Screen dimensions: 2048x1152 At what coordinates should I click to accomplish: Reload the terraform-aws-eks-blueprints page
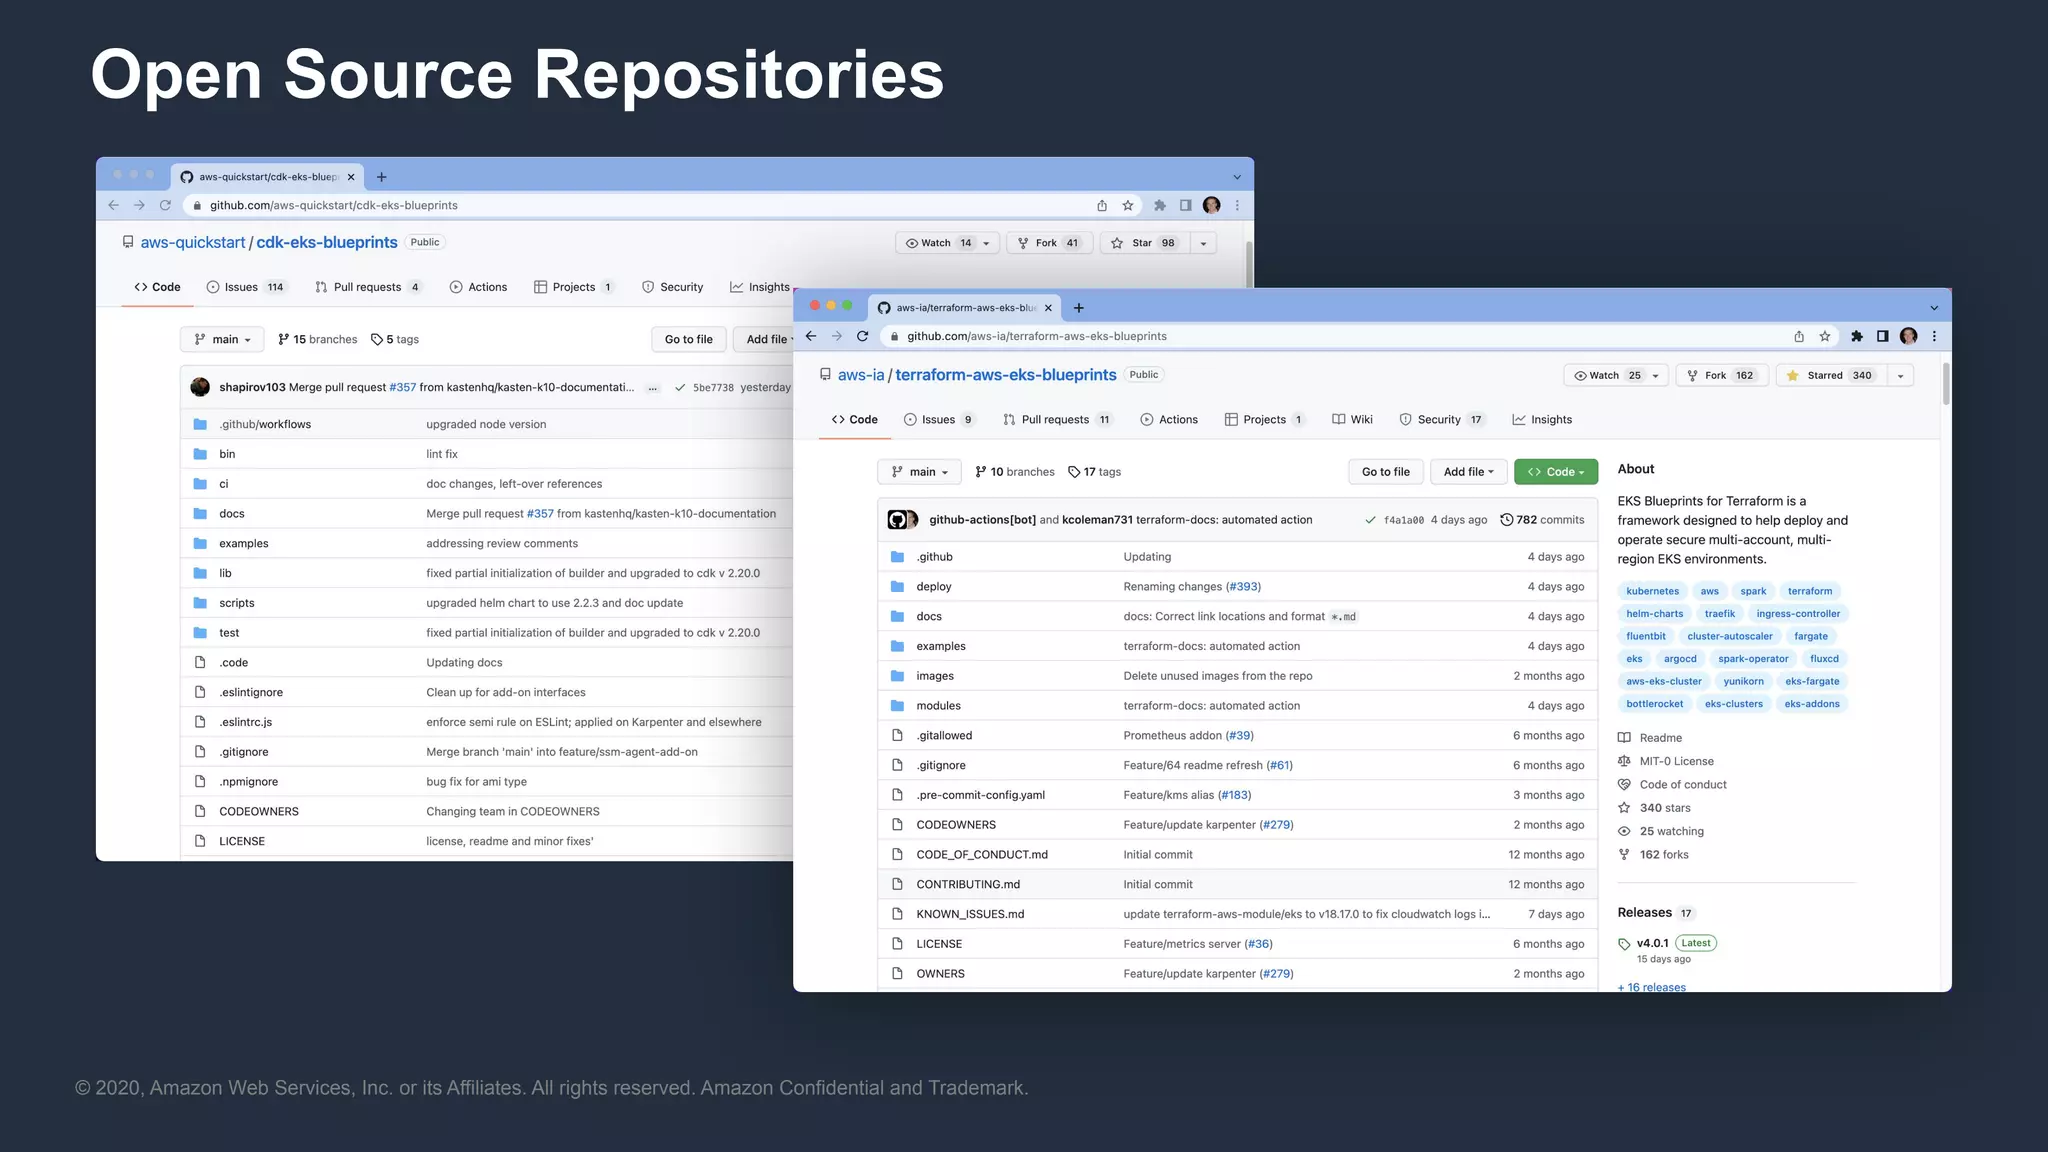click(x=862, y=336)
